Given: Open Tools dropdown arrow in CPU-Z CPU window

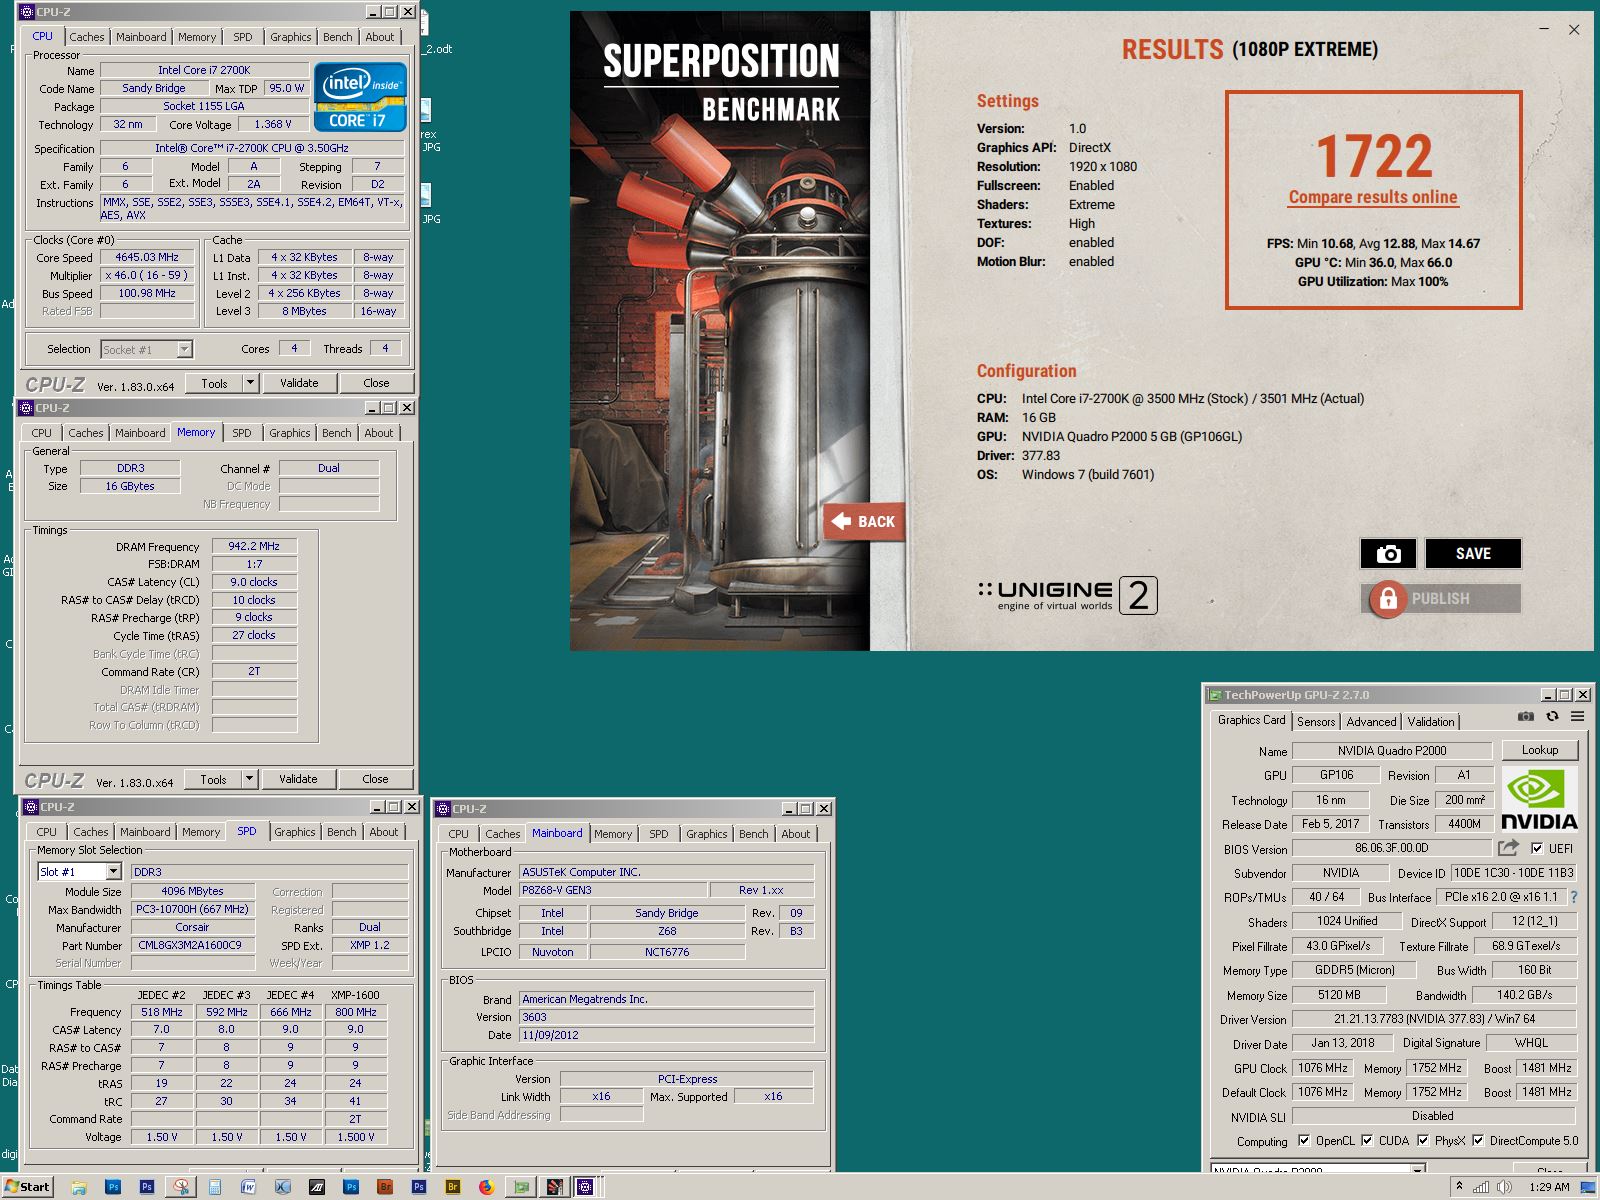Looking at the screenshot, I should tap(250, 383).
